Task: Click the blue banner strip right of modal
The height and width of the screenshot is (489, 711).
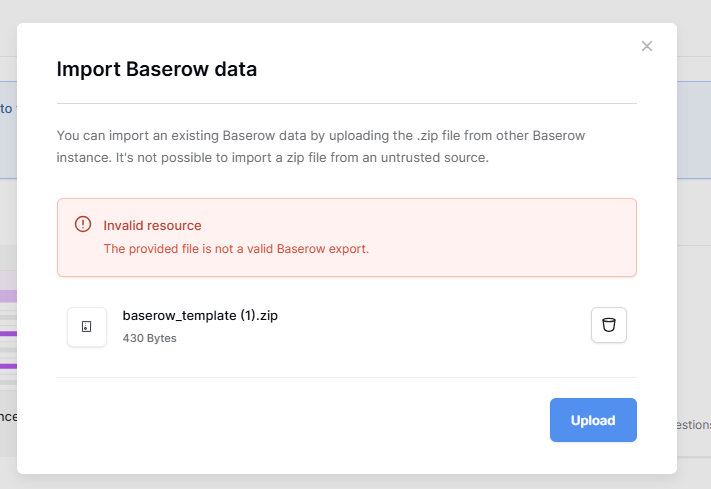Action: point(694,130)
